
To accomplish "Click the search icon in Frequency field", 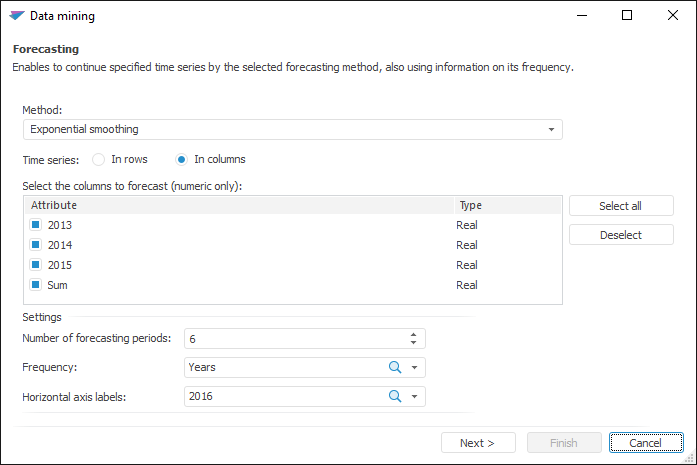I will tap(395, 367).
